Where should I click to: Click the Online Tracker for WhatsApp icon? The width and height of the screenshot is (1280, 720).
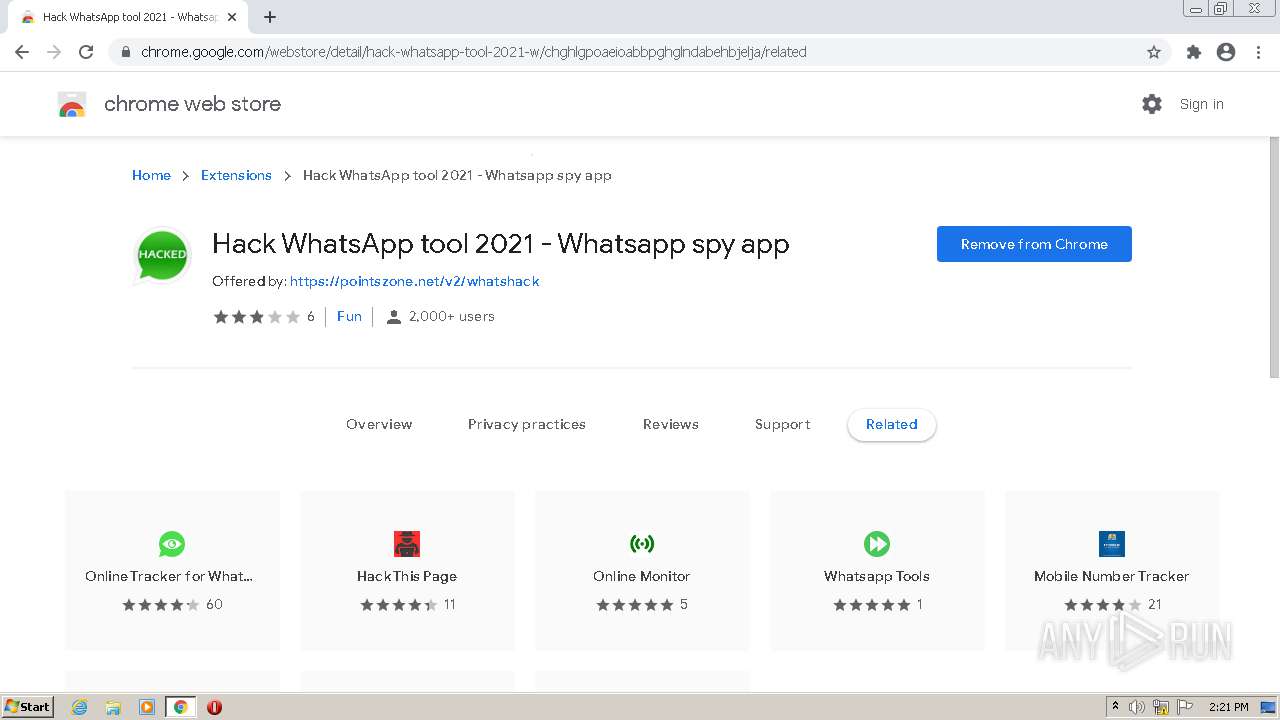(172, 544)
